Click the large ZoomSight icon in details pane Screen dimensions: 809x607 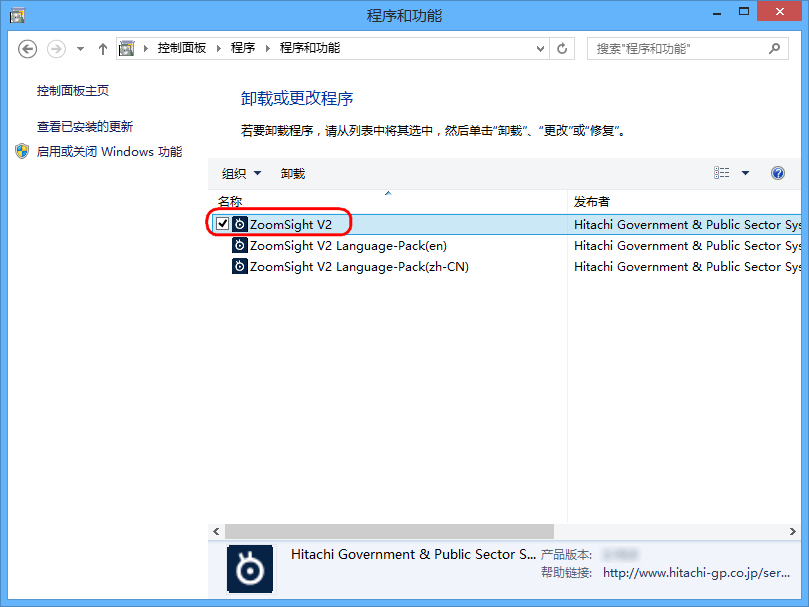[250, 569]
